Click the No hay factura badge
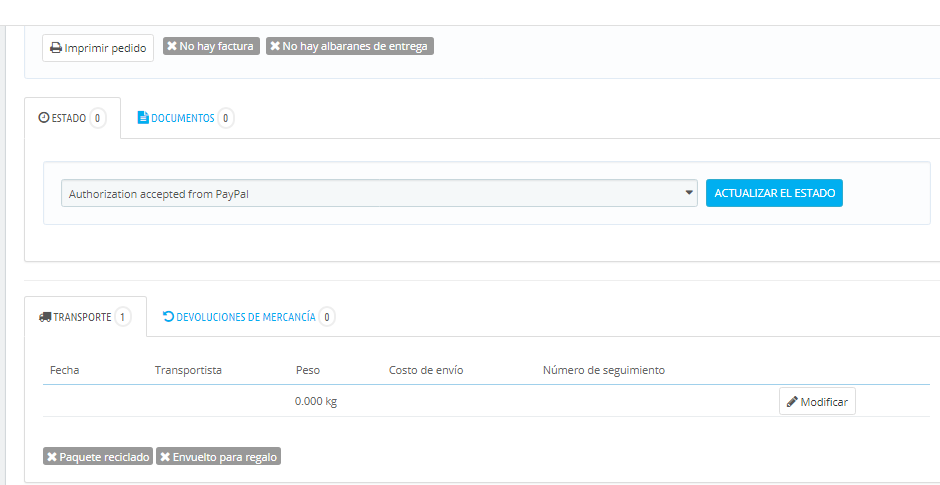 [x=211, y=46]
